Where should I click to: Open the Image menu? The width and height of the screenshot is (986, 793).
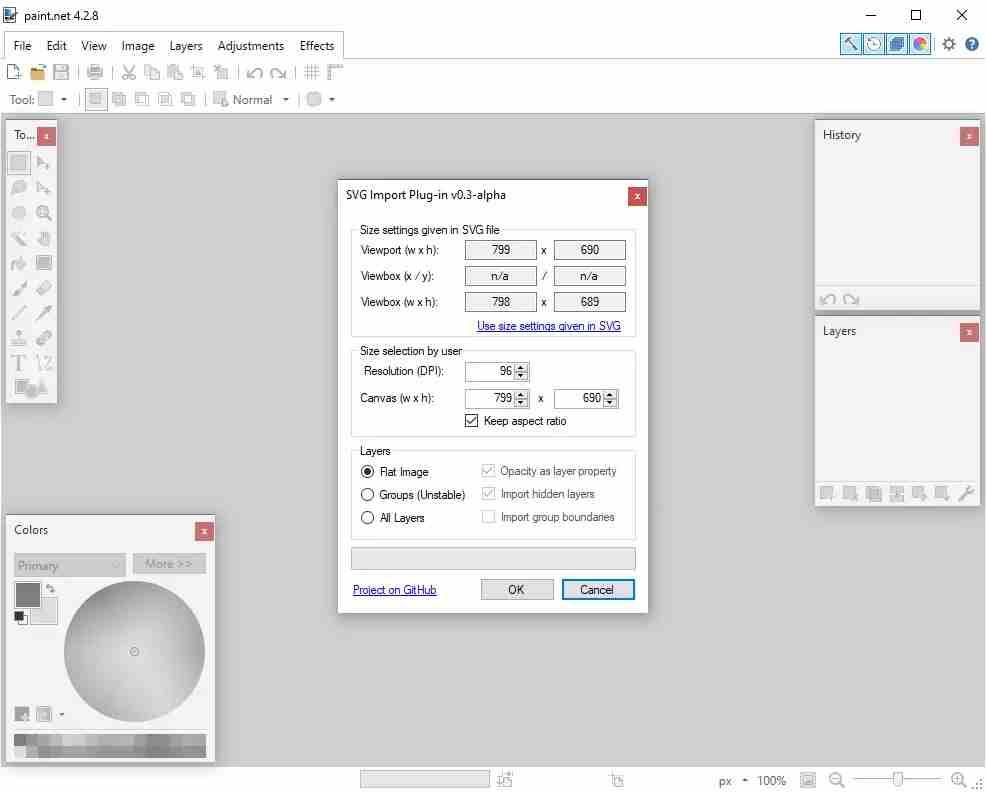click(138, 46)
